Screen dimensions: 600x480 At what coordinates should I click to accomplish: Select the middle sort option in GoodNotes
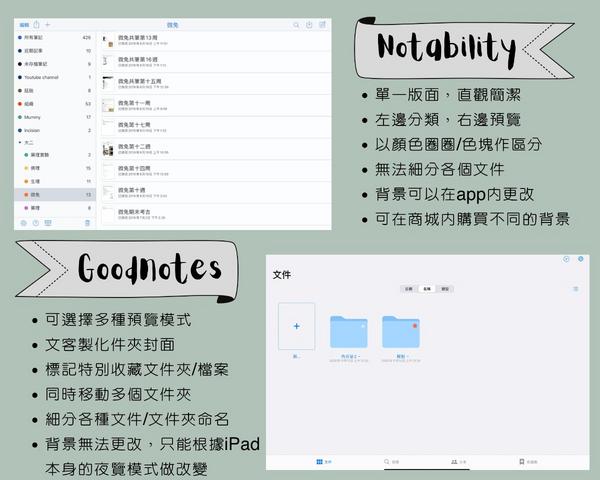pos(426,288)
